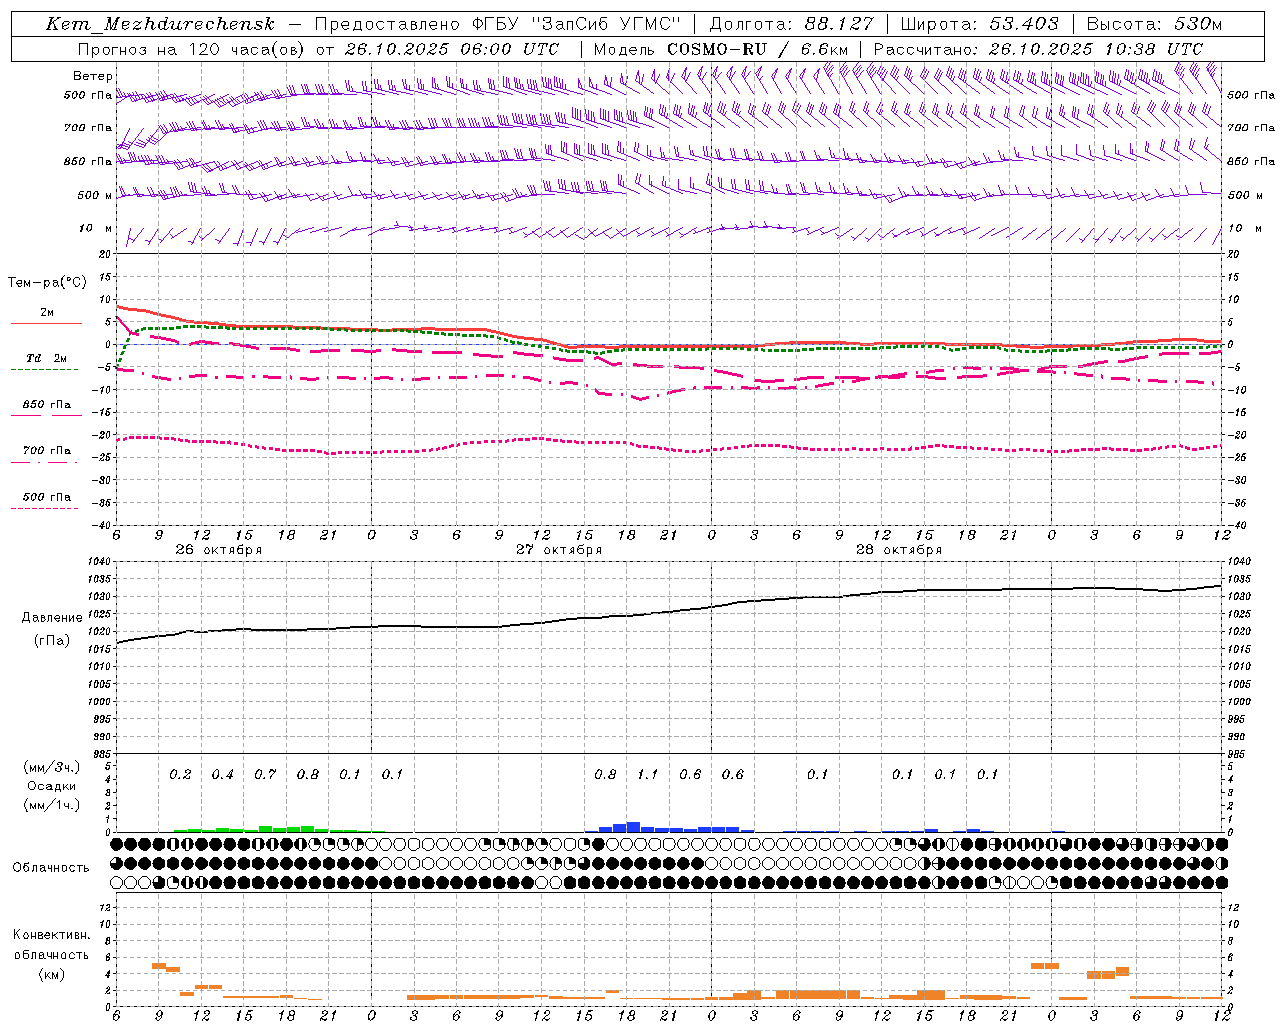Viewport: 1280px width, 1024px height.
Task: Click the computed time Рассчитано: 26.10.2025 10:38 UTC
Action: [1038, 48]
